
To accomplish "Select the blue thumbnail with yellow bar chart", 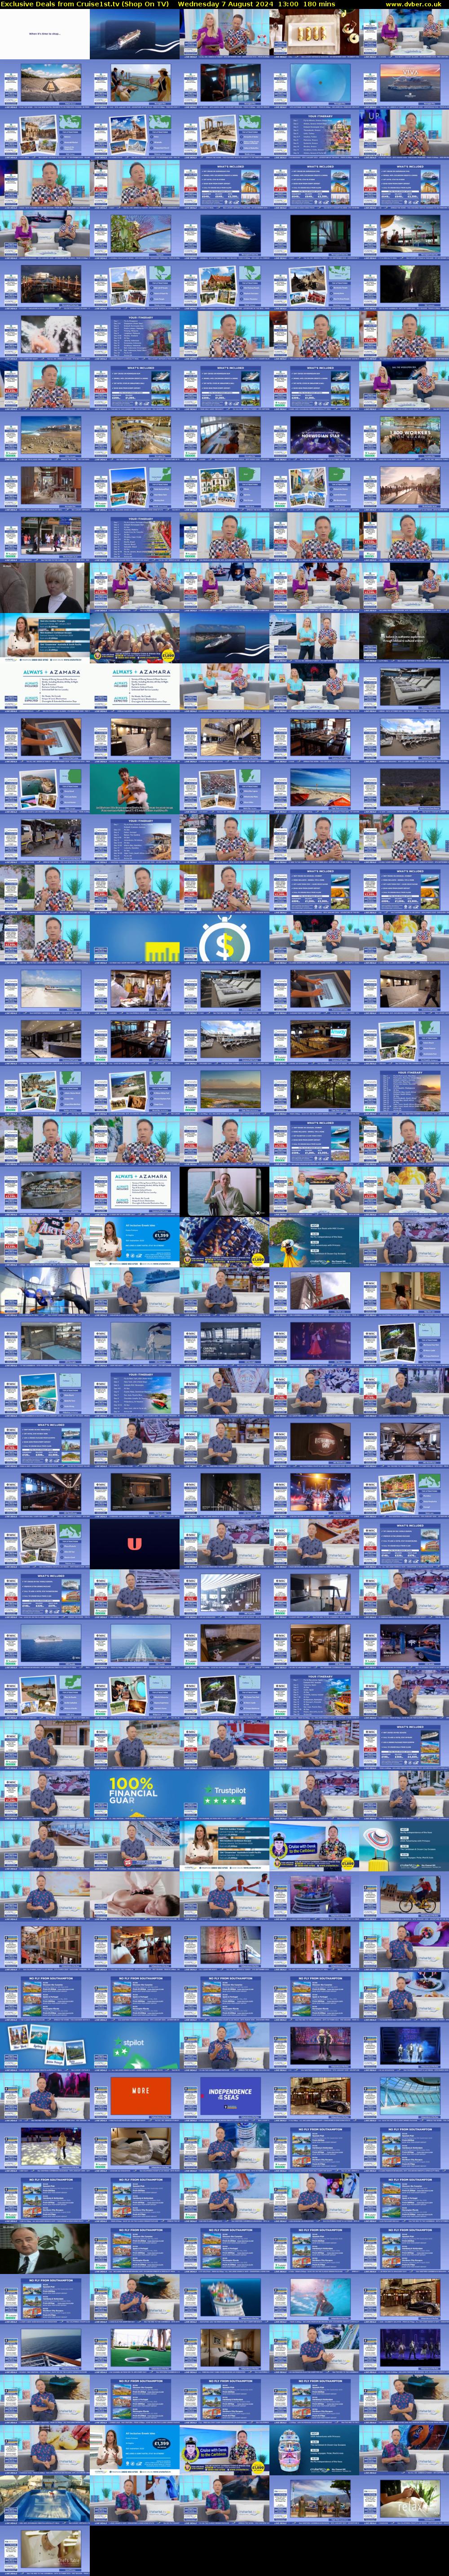I will 135,939.
